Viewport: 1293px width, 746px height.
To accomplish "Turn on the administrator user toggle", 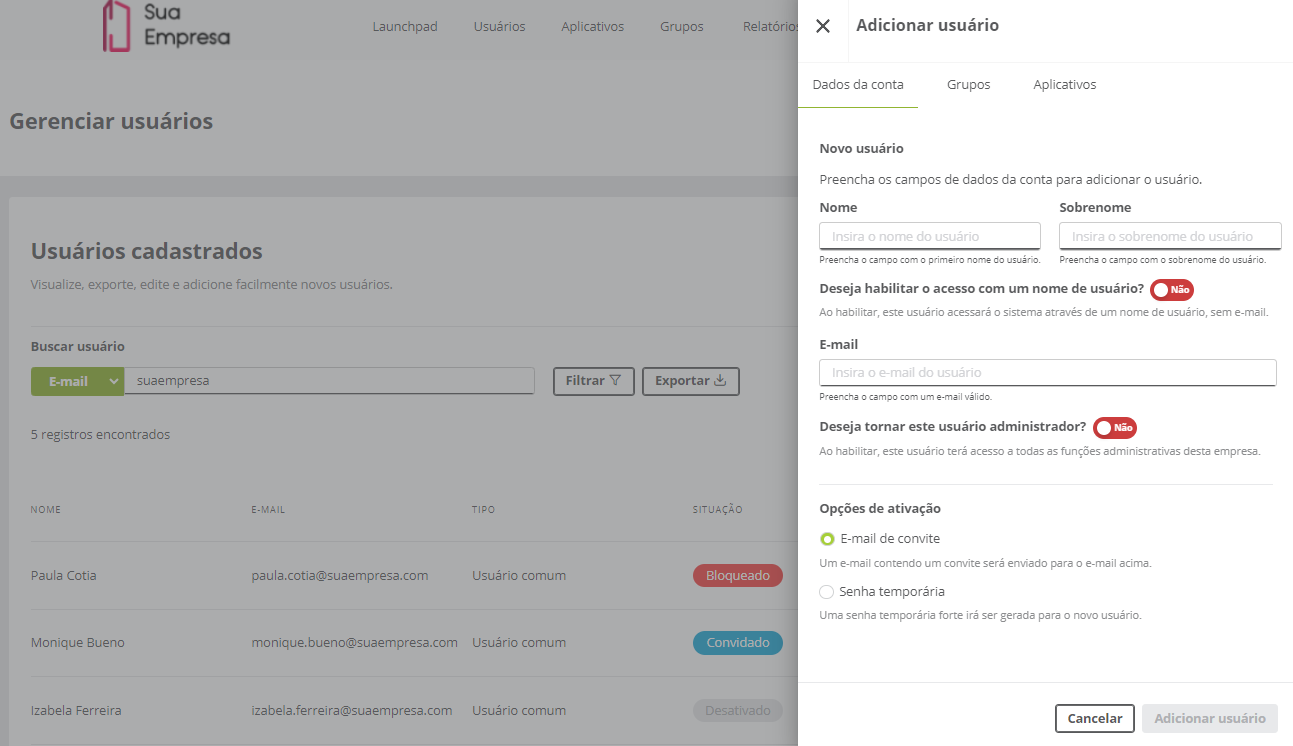I will 1114,428.
